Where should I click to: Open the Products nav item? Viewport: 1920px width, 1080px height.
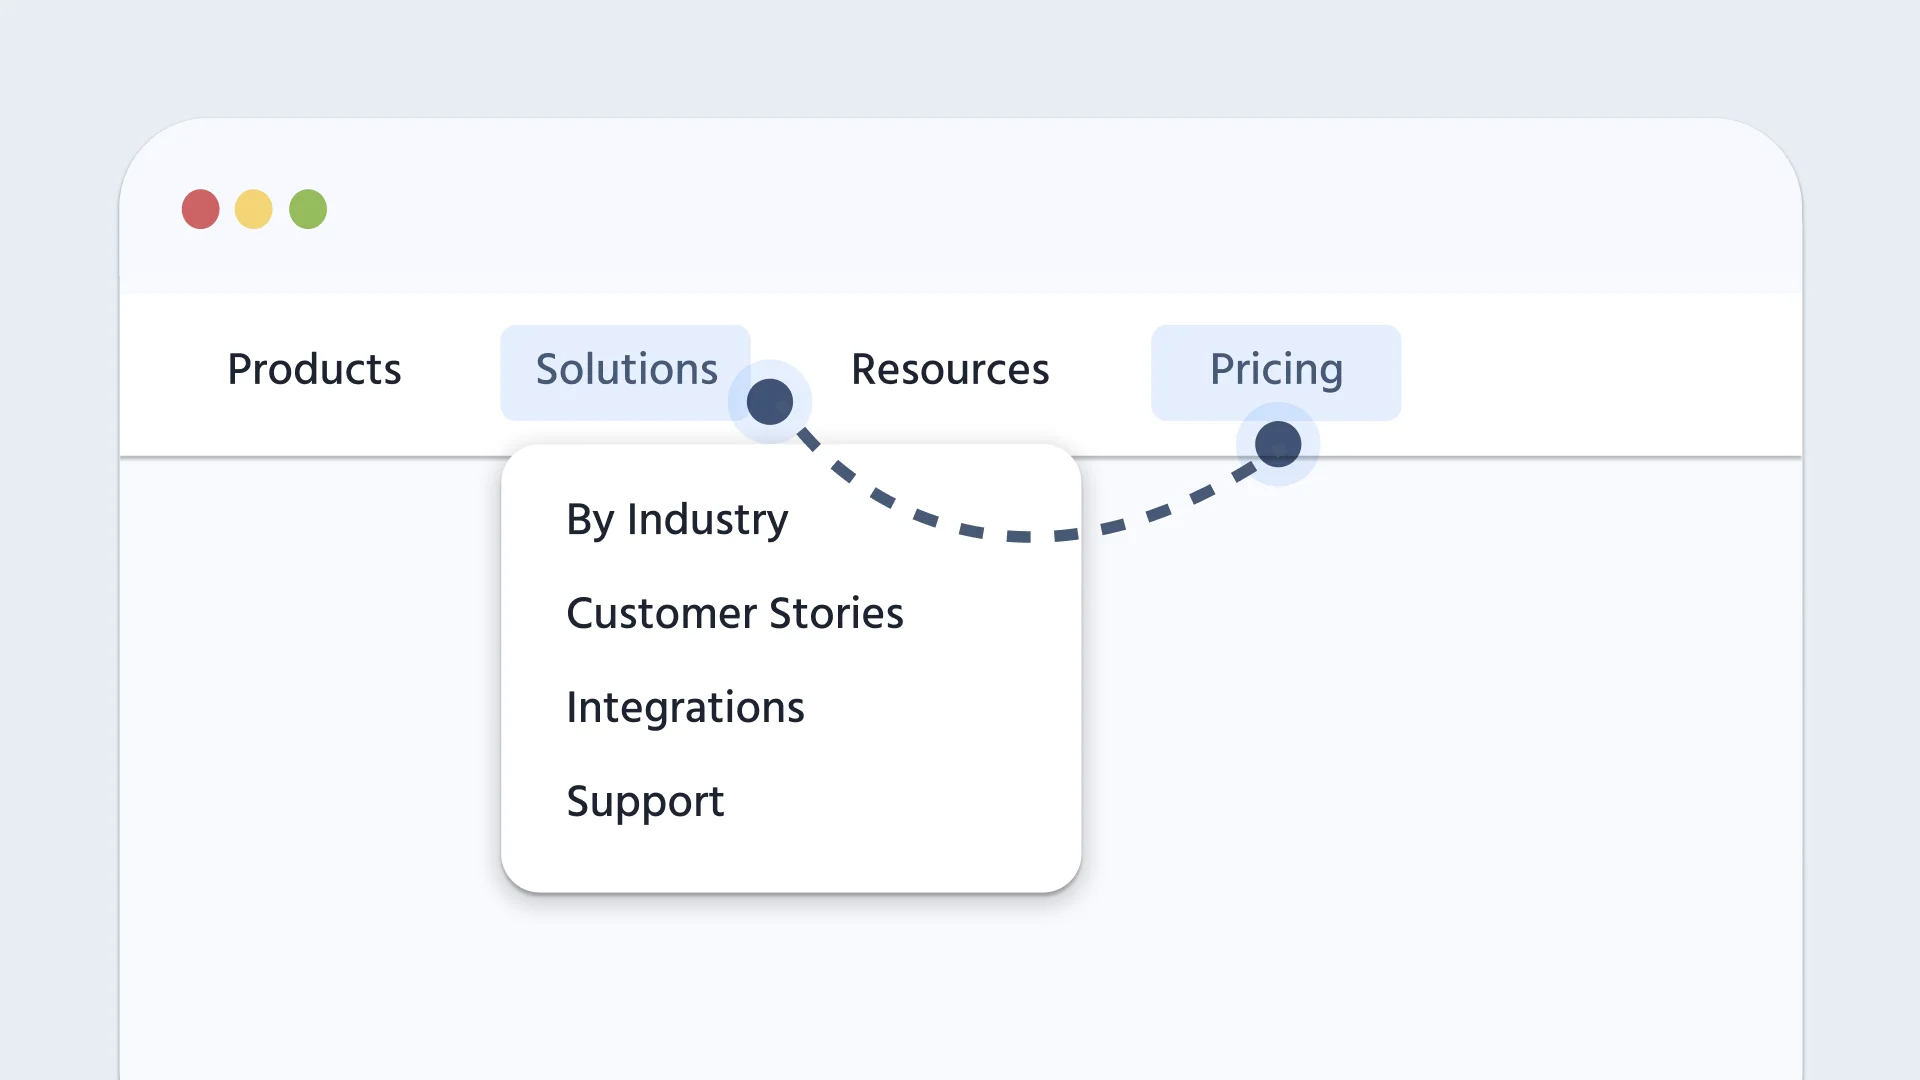coord(314,369)
